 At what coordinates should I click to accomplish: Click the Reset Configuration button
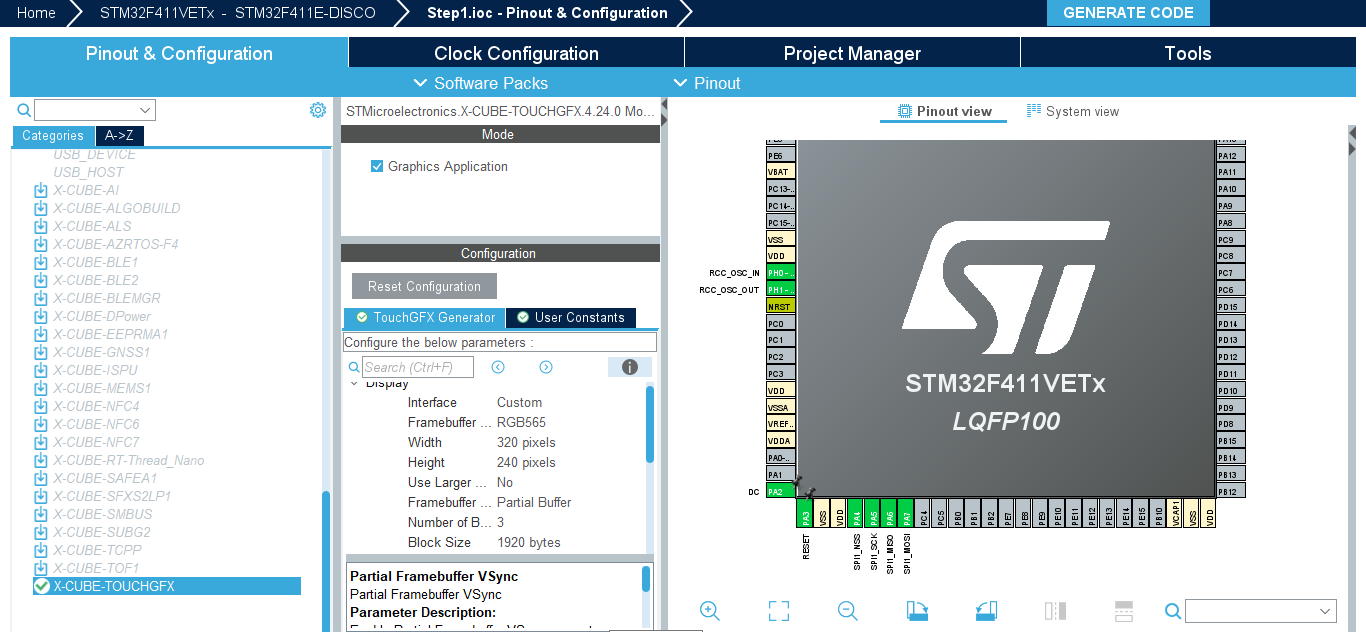pyautogui.click(x=424, y=286)
